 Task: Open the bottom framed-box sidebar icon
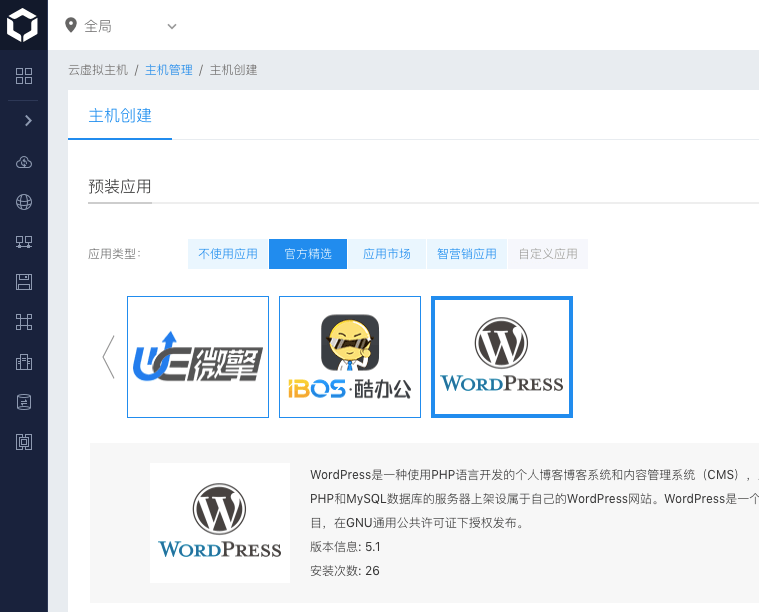[24, 442]
